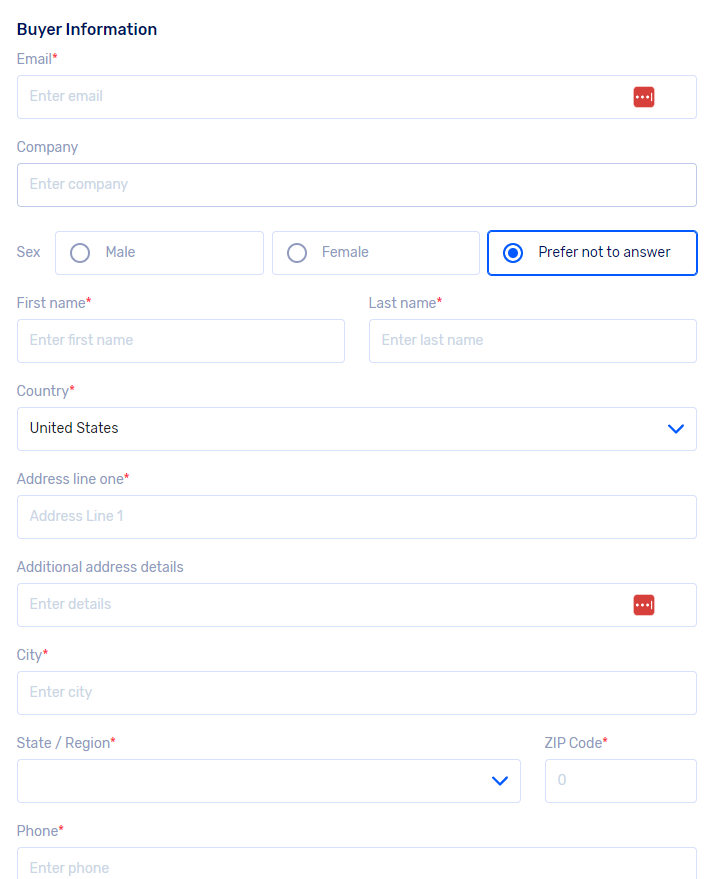Click the State / Region chevron arrow
712x879 pixels.
coord(500,781)
